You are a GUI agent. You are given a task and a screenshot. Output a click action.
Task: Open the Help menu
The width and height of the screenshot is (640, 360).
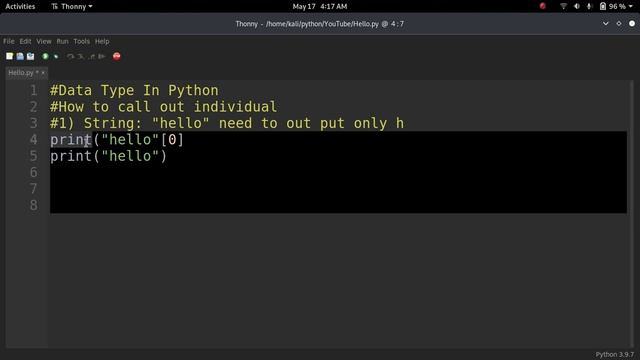click(102, 41)
